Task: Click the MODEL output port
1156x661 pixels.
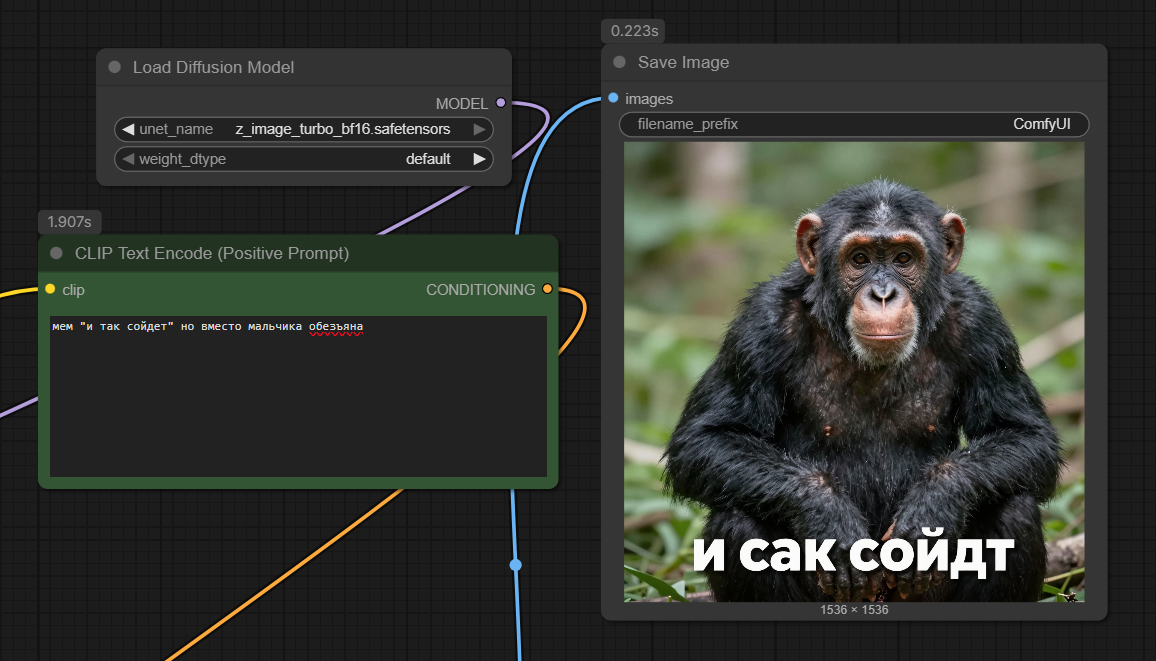Action: coord(501,103)
